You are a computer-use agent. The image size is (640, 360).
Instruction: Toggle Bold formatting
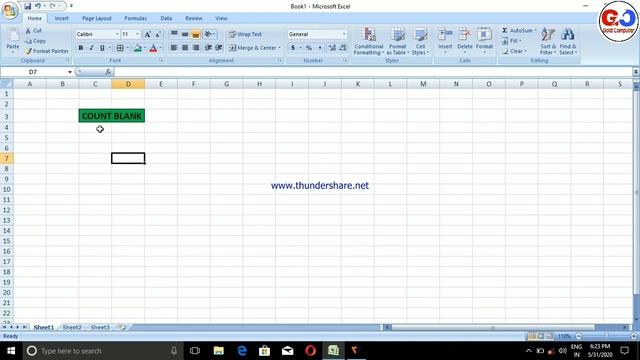(81, 48)
